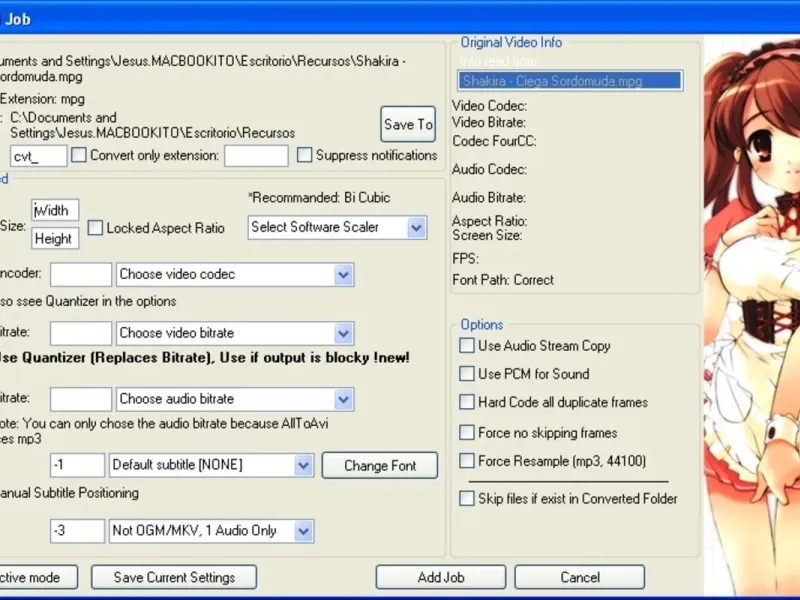The height and width of the screenshot is (600, 800).
Task: Tick Force no skipping frames
Action: [466, 432]
